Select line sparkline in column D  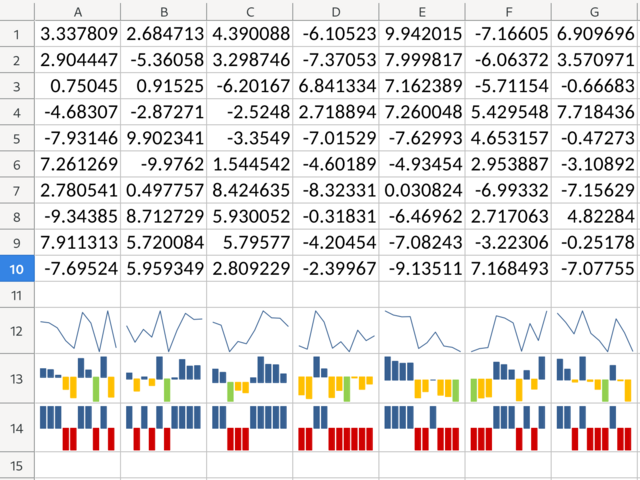click(336, 331)
